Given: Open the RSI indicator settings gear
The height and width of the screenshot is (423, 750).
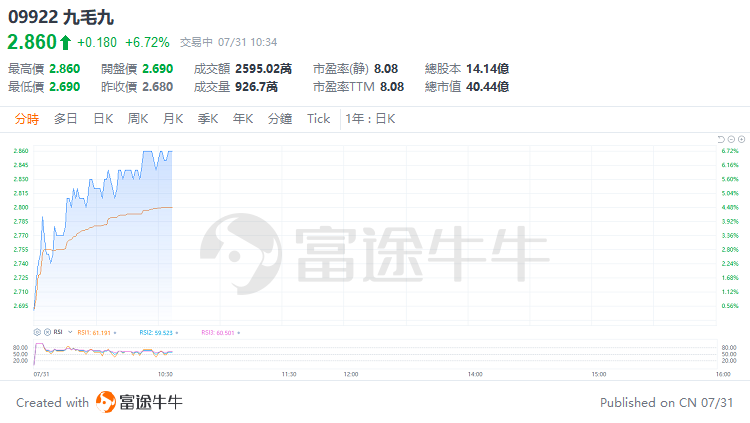Looking at the screenshot, I should [37, 332].
